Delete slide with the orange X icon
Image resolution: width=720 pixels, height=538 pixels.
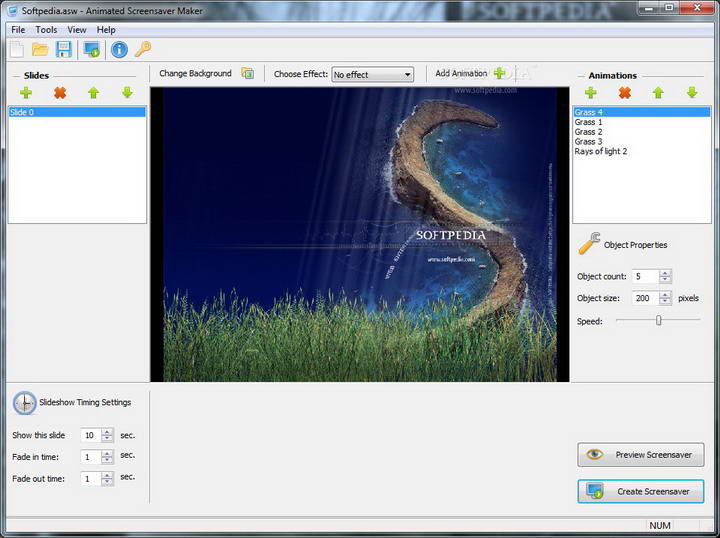tap(60, 93)
